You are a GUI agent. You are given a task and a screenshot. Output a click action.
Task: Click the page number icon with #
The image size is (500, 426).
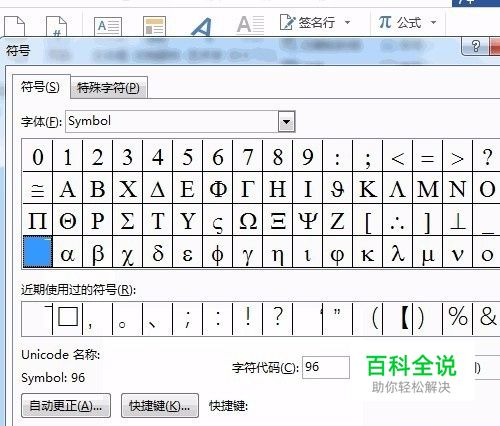[x=57, y=27]
